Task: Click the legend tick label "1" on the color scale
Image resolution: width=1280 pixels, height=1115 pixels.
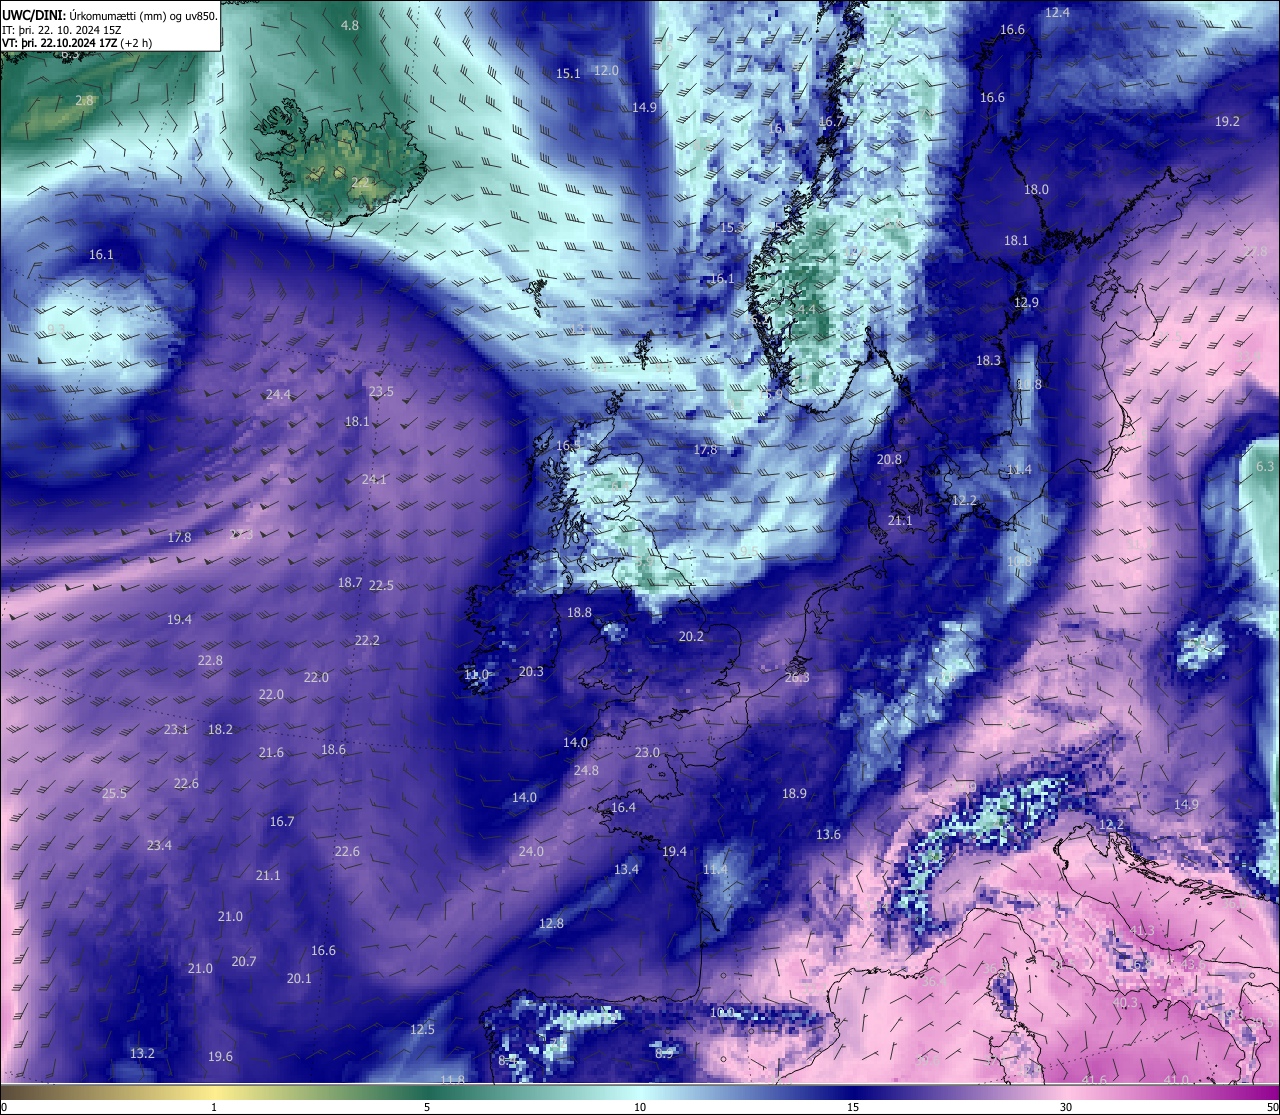Action: click(214, 1107)
